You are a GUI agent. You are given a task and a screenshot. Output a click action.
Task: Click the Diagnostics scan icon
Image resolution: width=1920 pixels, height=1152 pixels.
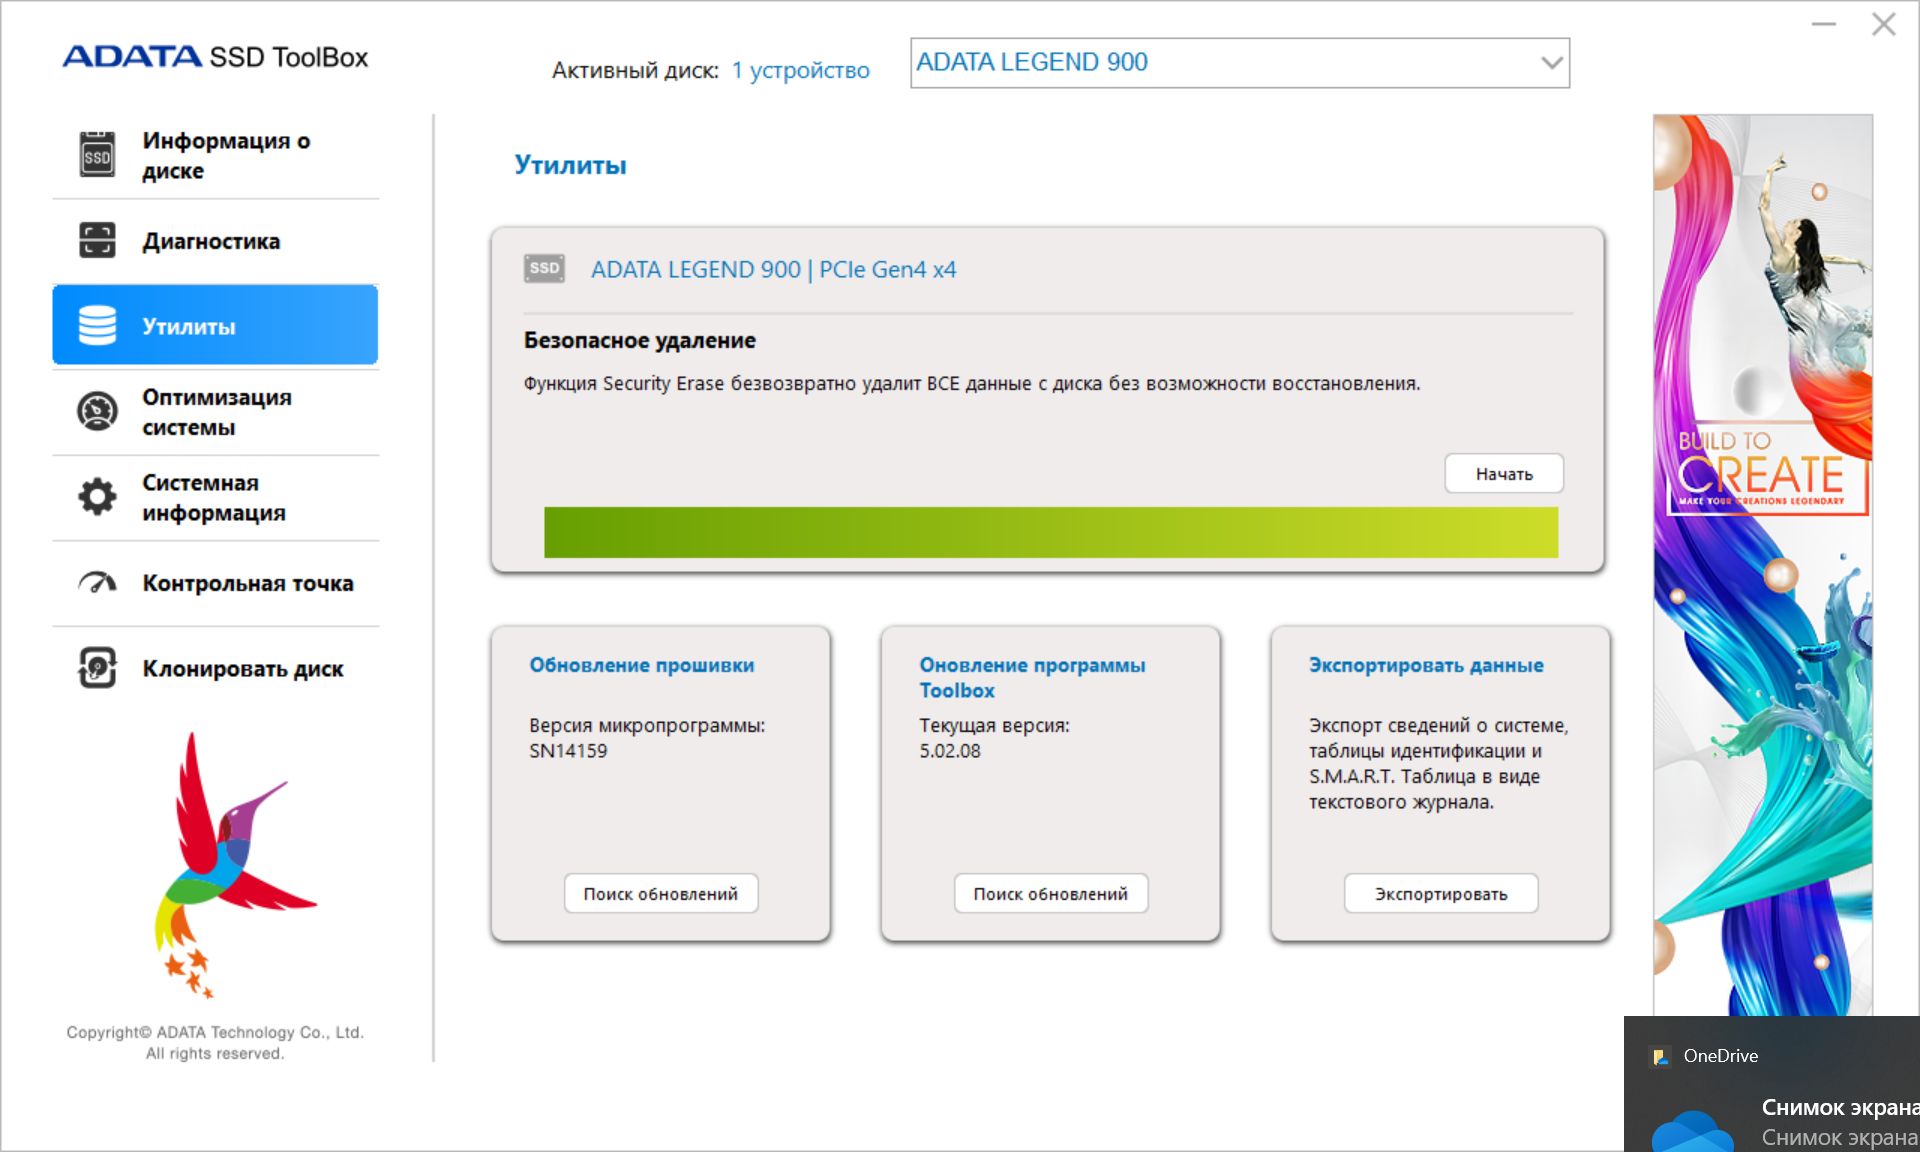pos(97,241)
